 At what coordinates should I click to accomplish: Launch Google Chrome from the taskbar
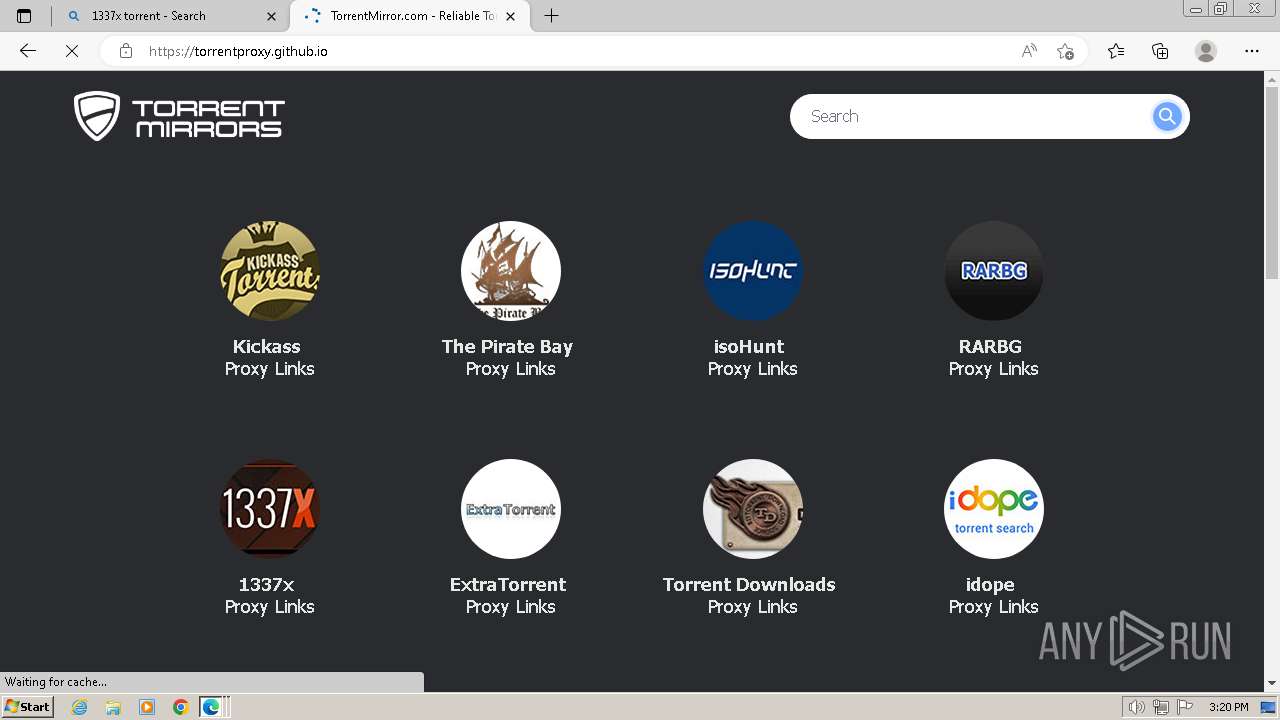click(180, 707)
